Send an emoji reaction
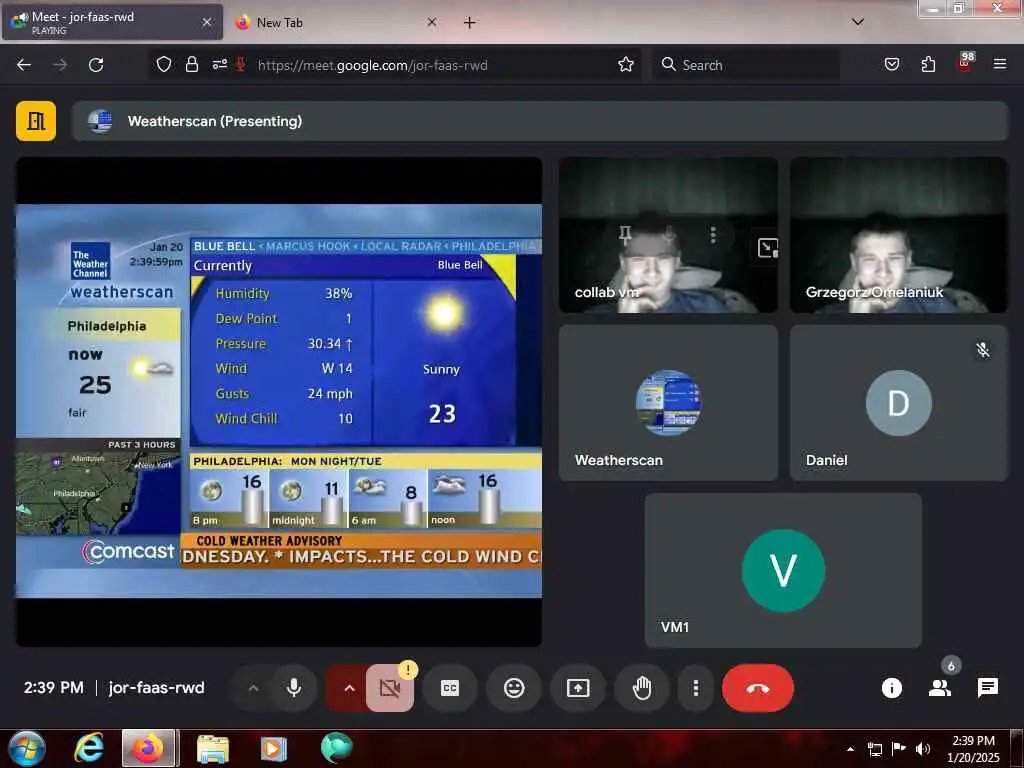 click(514, 688)
